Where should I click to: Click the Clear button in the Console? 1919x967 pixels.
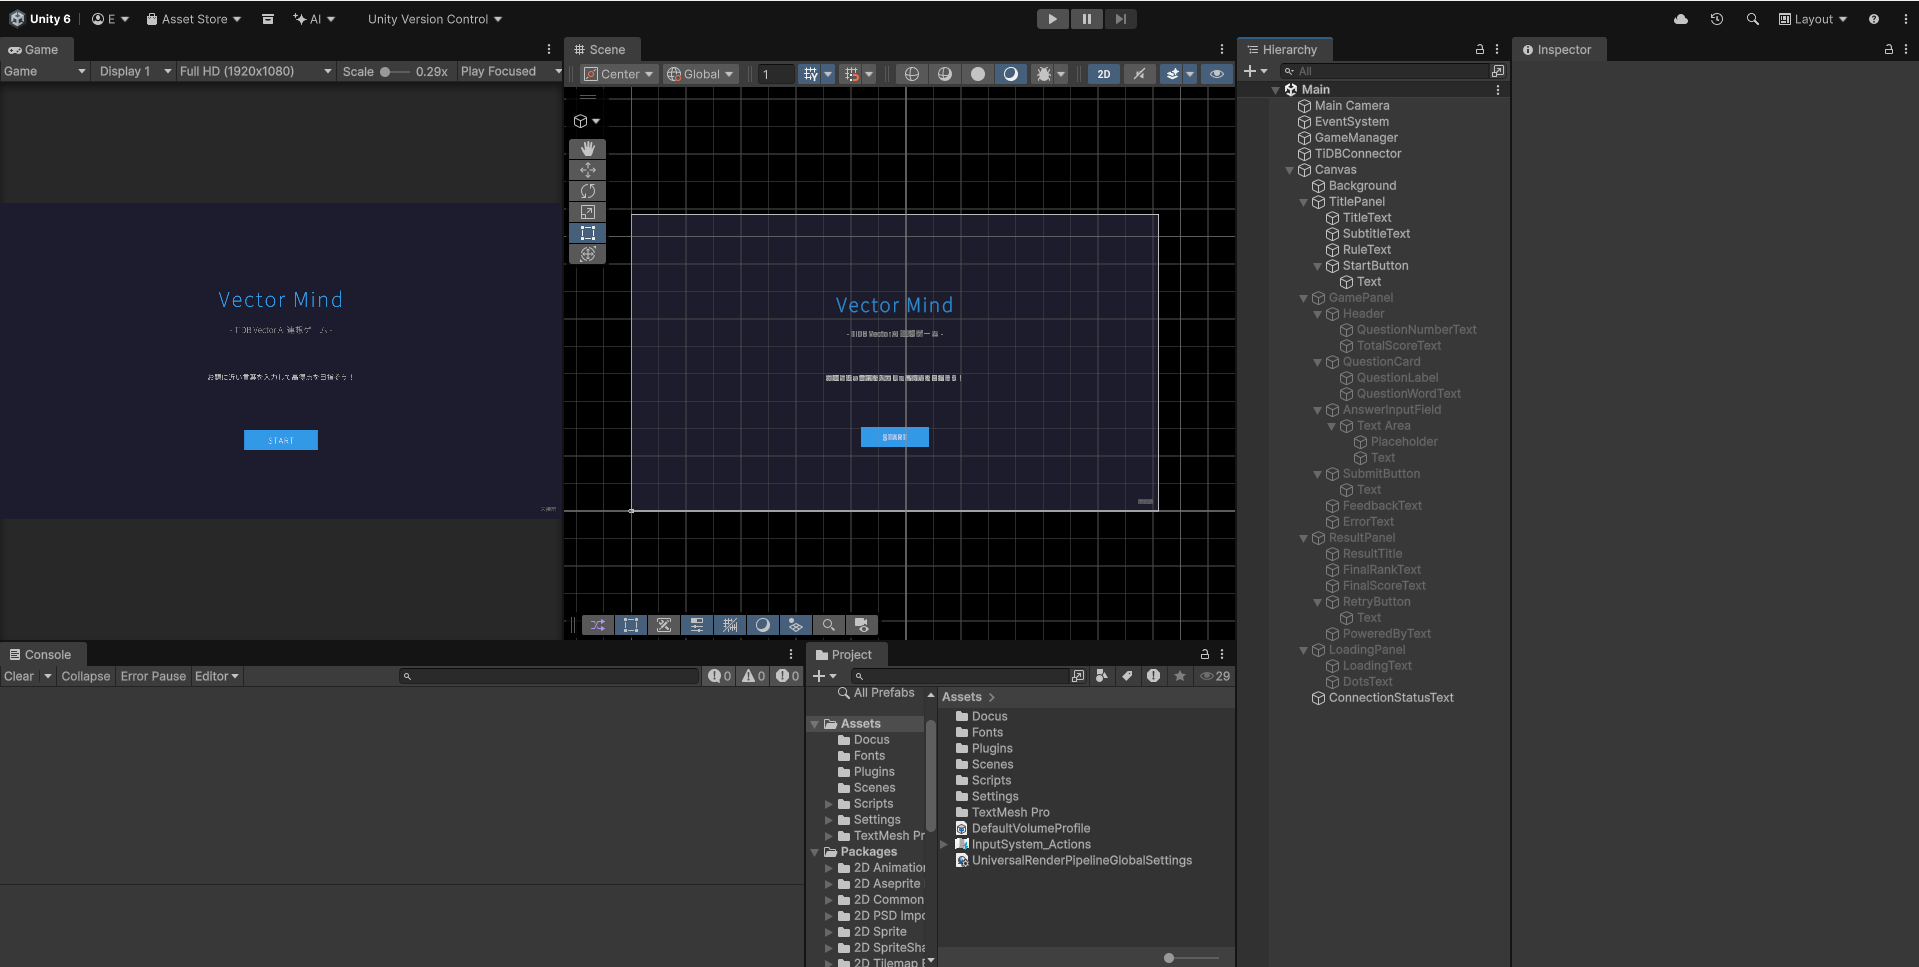(x=18, y=676)
